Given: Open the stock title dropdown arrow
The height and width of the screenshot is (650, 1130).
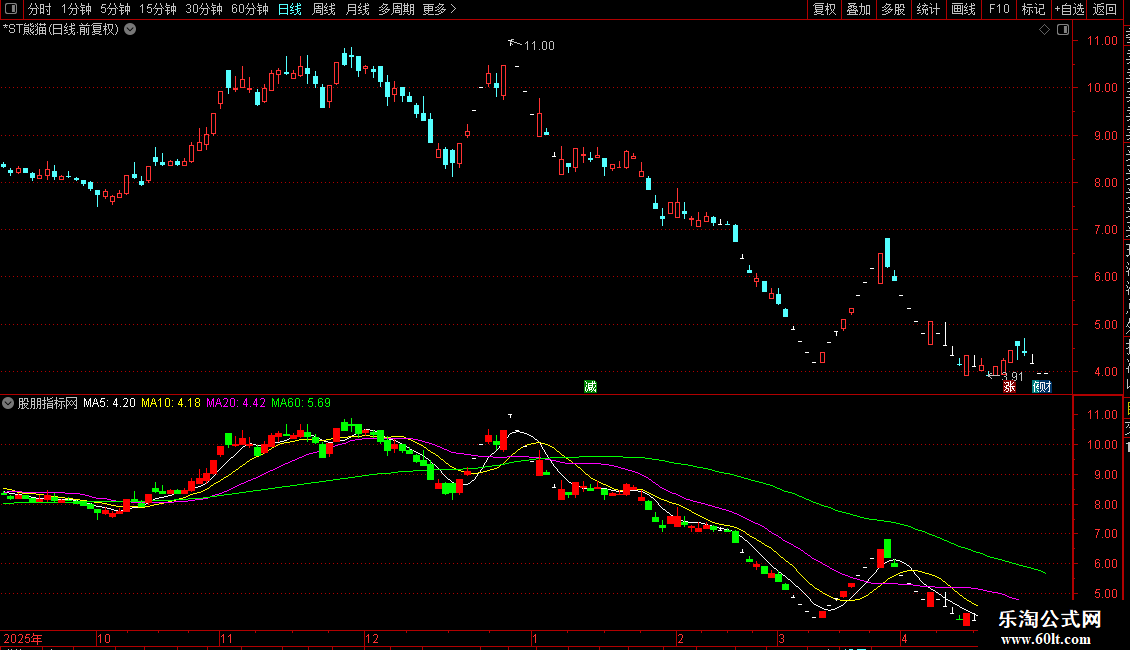Looking at the screenshot, I should coord(130,30).
